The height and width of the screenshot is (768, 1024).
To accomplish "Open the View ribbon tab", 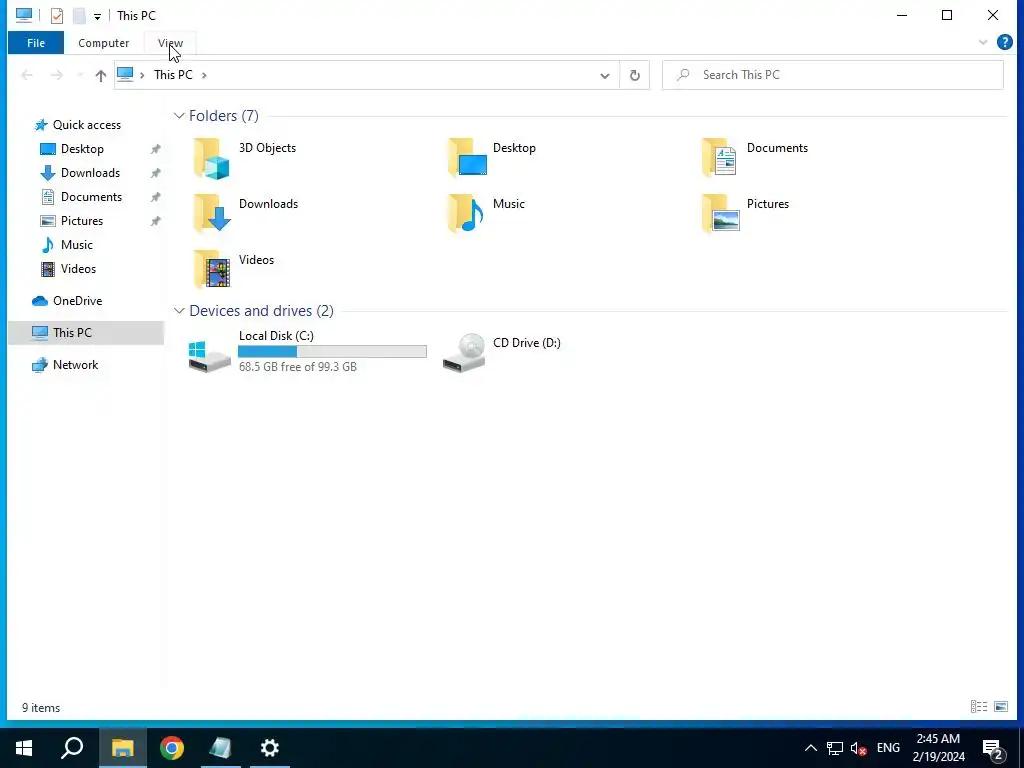I will [170, 43].
